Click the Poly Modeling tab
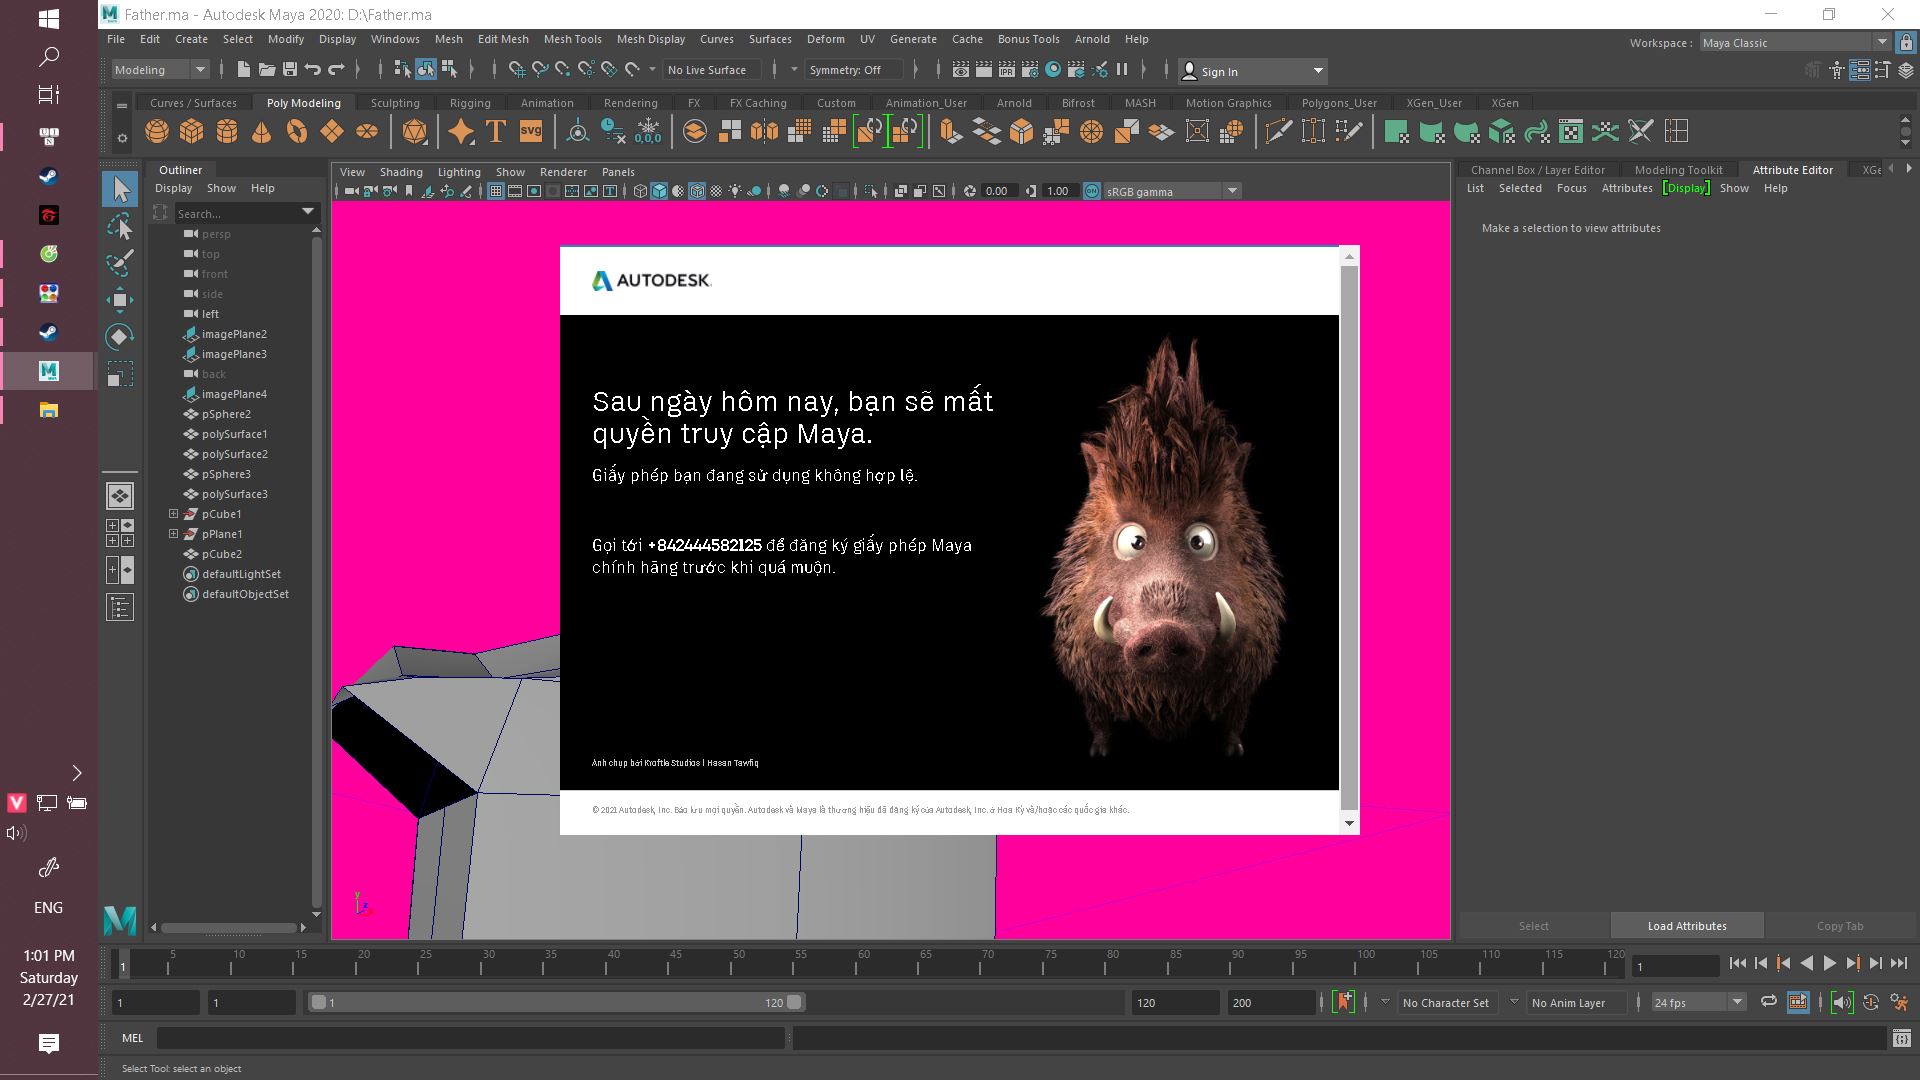Image resolution: width=1920 pixels, height=1080 pixels. point(302,103)
